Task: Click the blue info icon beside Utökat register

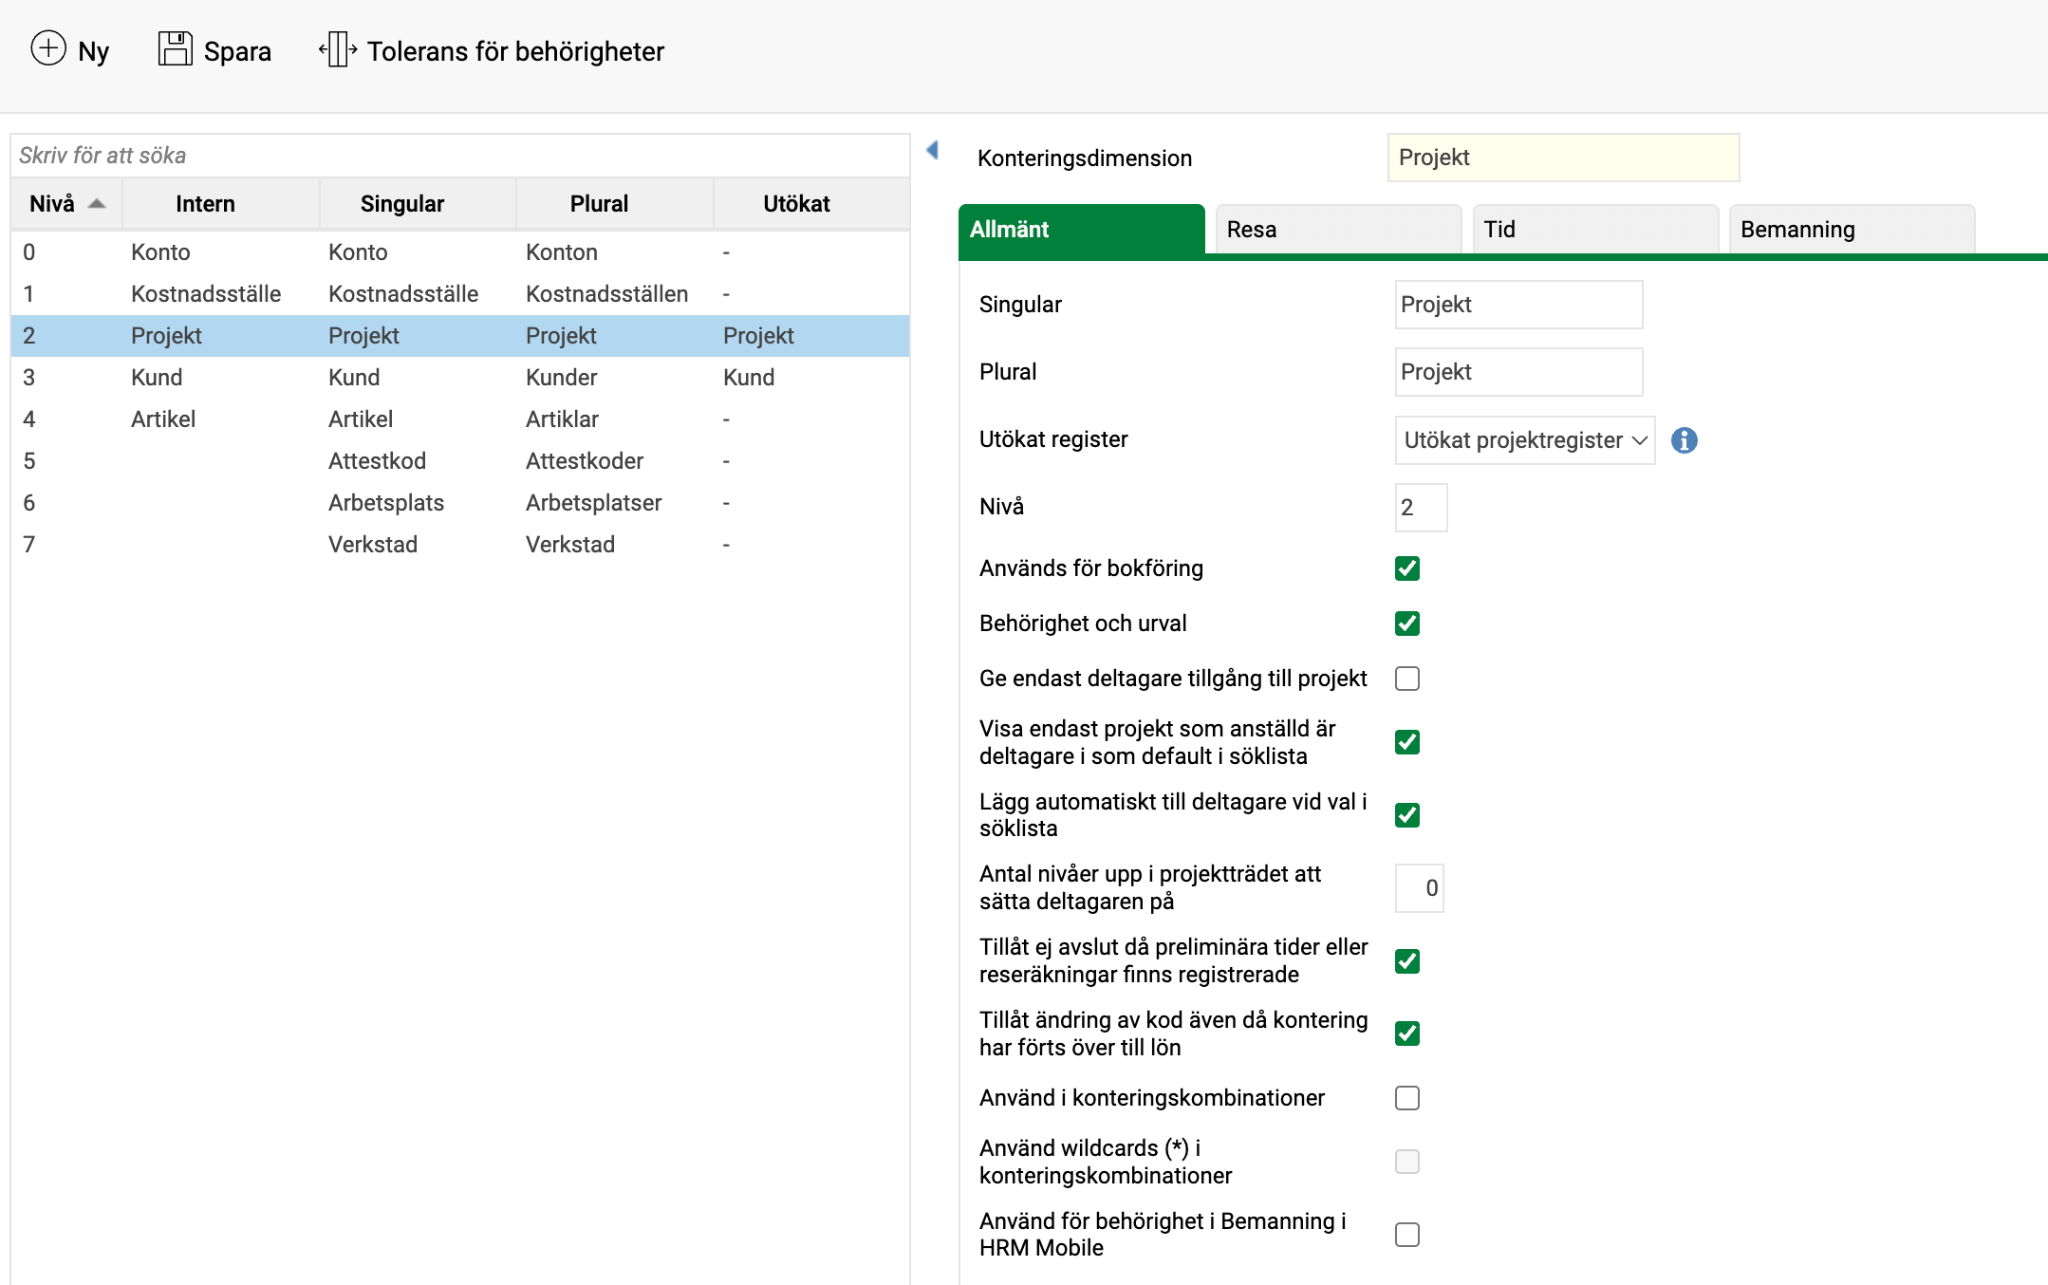Action: click(x=1684, y=440)
